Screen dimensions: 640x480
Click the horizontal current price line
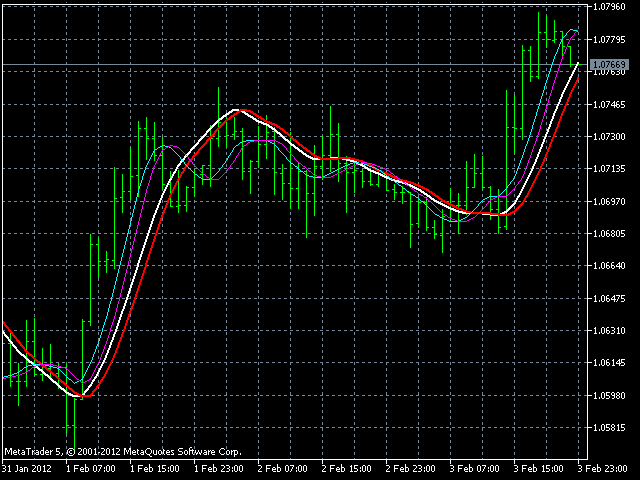coord(300,65)
